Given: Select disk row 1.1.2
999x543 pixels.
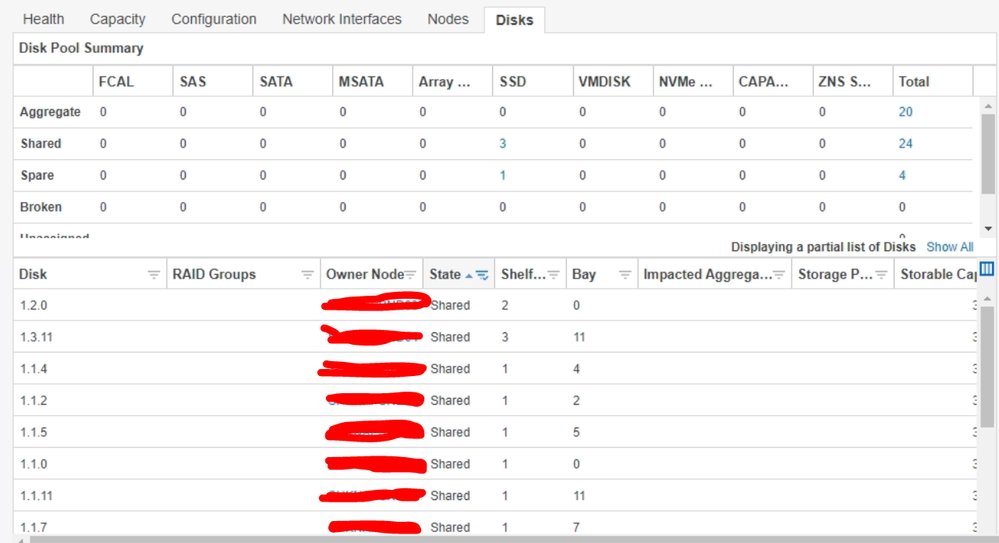Looking at the screenshot, I should [495, 400].
